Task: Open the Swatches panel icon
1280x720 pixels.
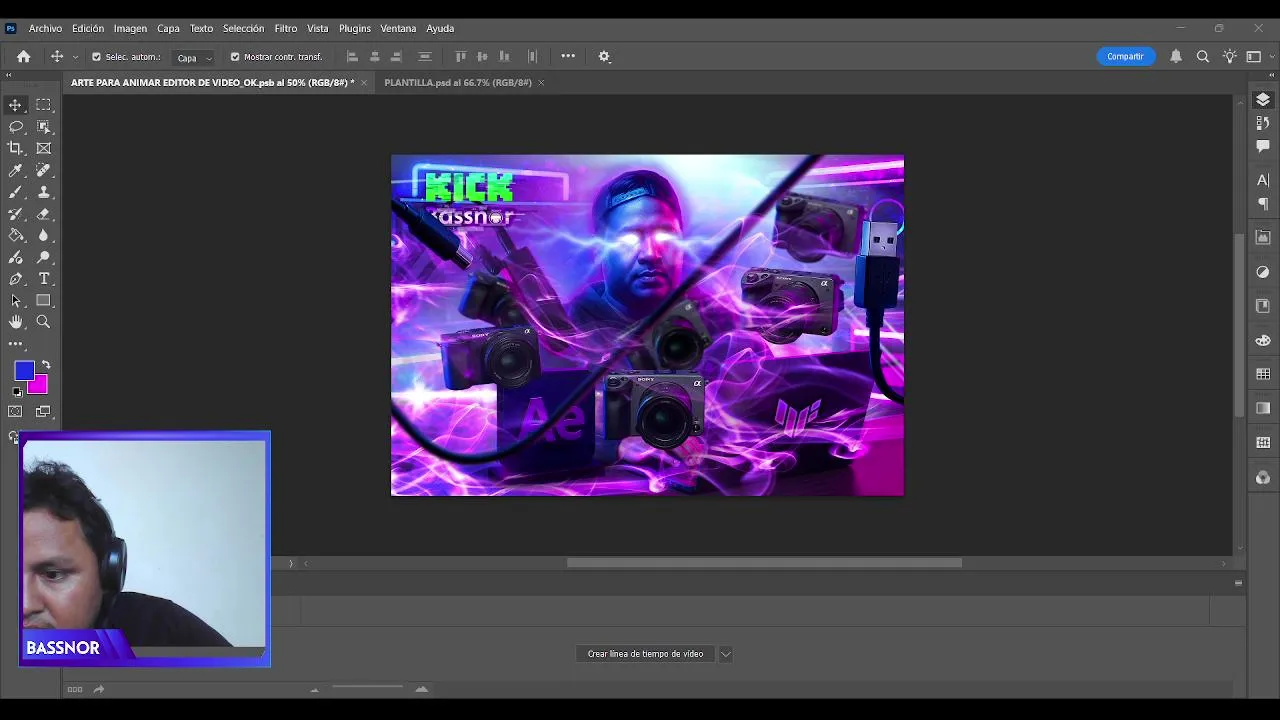Action: (x=1263, y=374)
